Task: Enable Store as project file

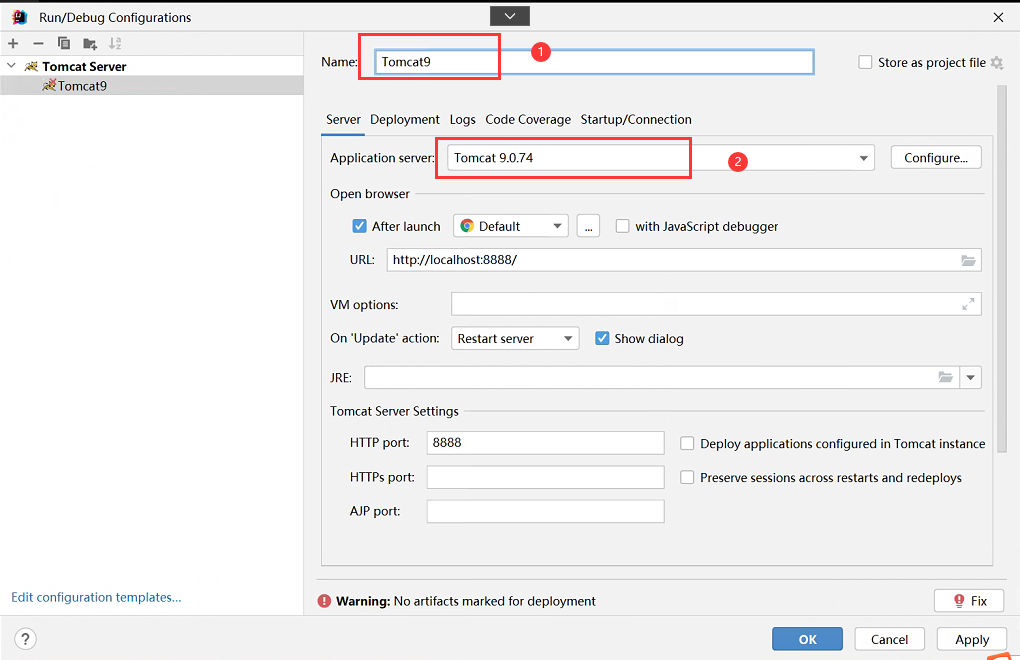Action: (x=865, y=62)
